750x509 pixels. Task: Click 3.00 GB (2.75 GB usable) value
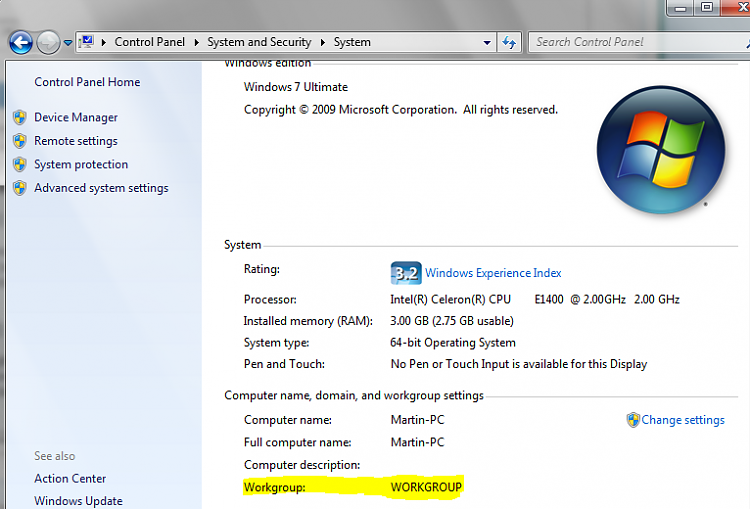(x=452, y=321)
